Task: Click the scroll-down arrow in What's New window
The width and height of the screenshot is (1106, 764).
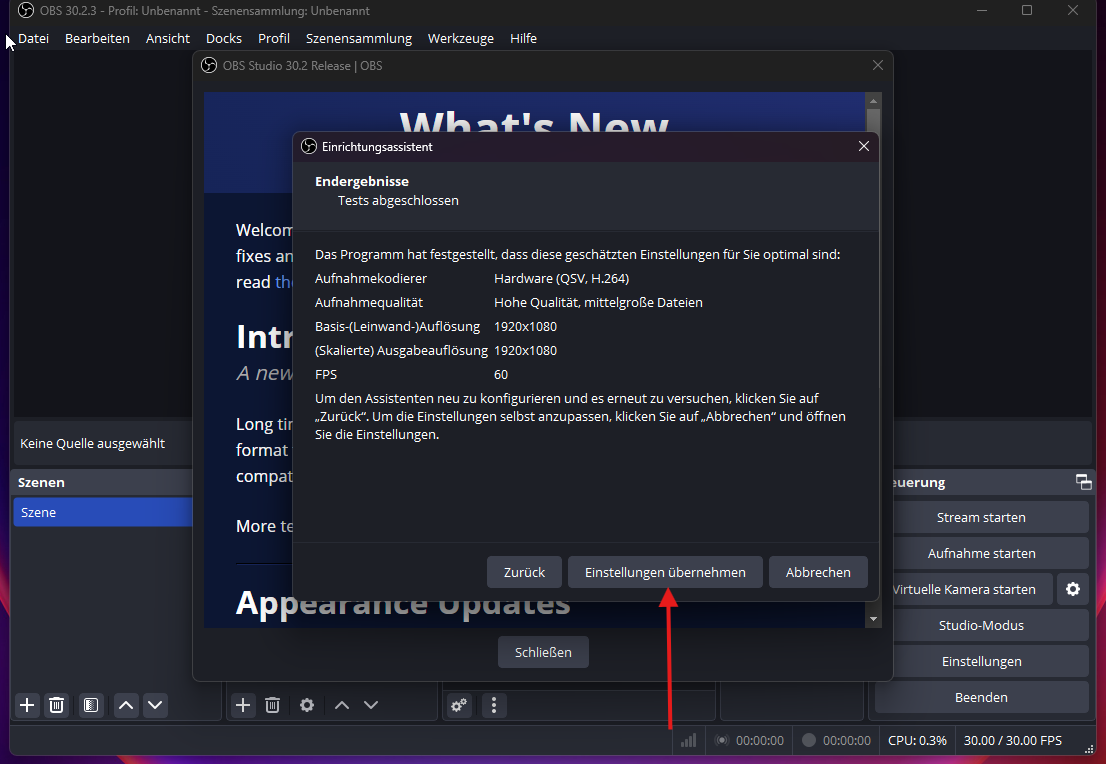Action: point(873,619)
